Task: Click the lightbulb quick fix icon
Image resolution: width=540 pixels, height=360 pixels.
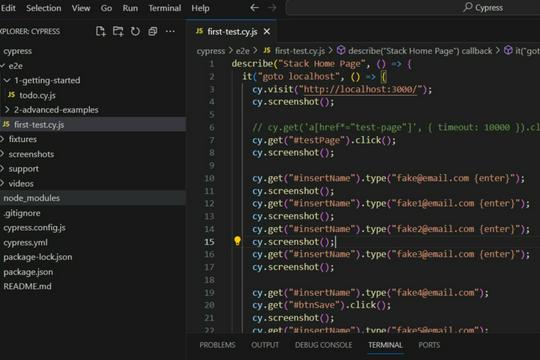Action: click(237, 241)
